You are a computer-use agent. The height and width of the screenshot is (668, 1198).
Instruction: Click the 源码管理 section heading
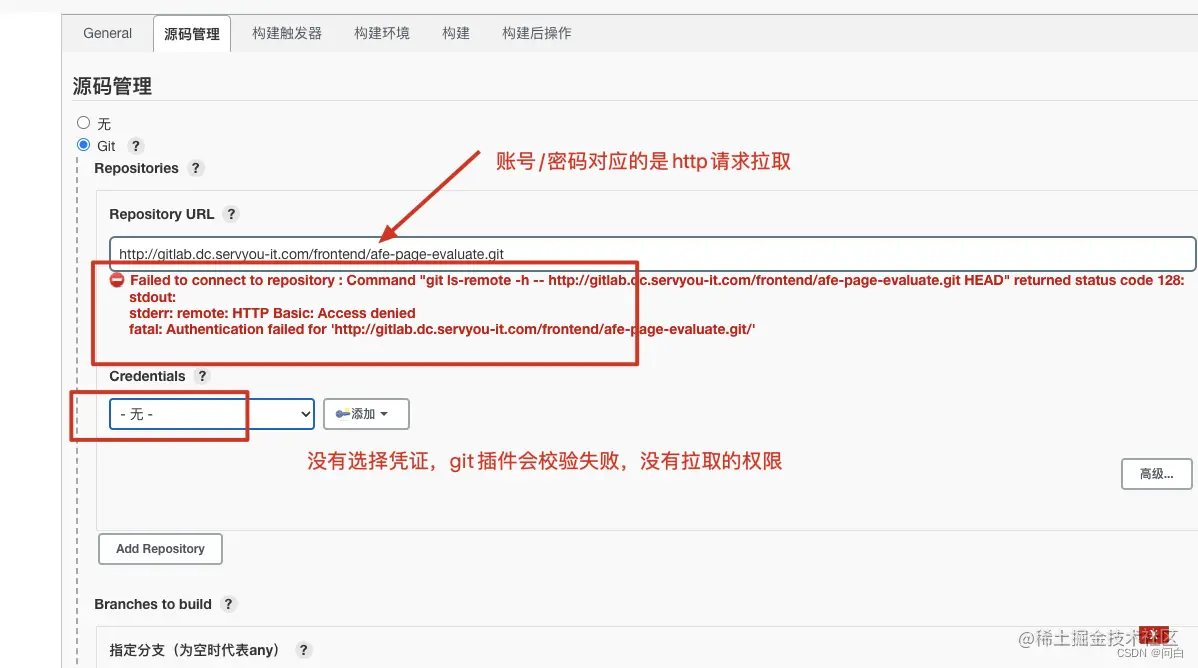coord(112,86)
